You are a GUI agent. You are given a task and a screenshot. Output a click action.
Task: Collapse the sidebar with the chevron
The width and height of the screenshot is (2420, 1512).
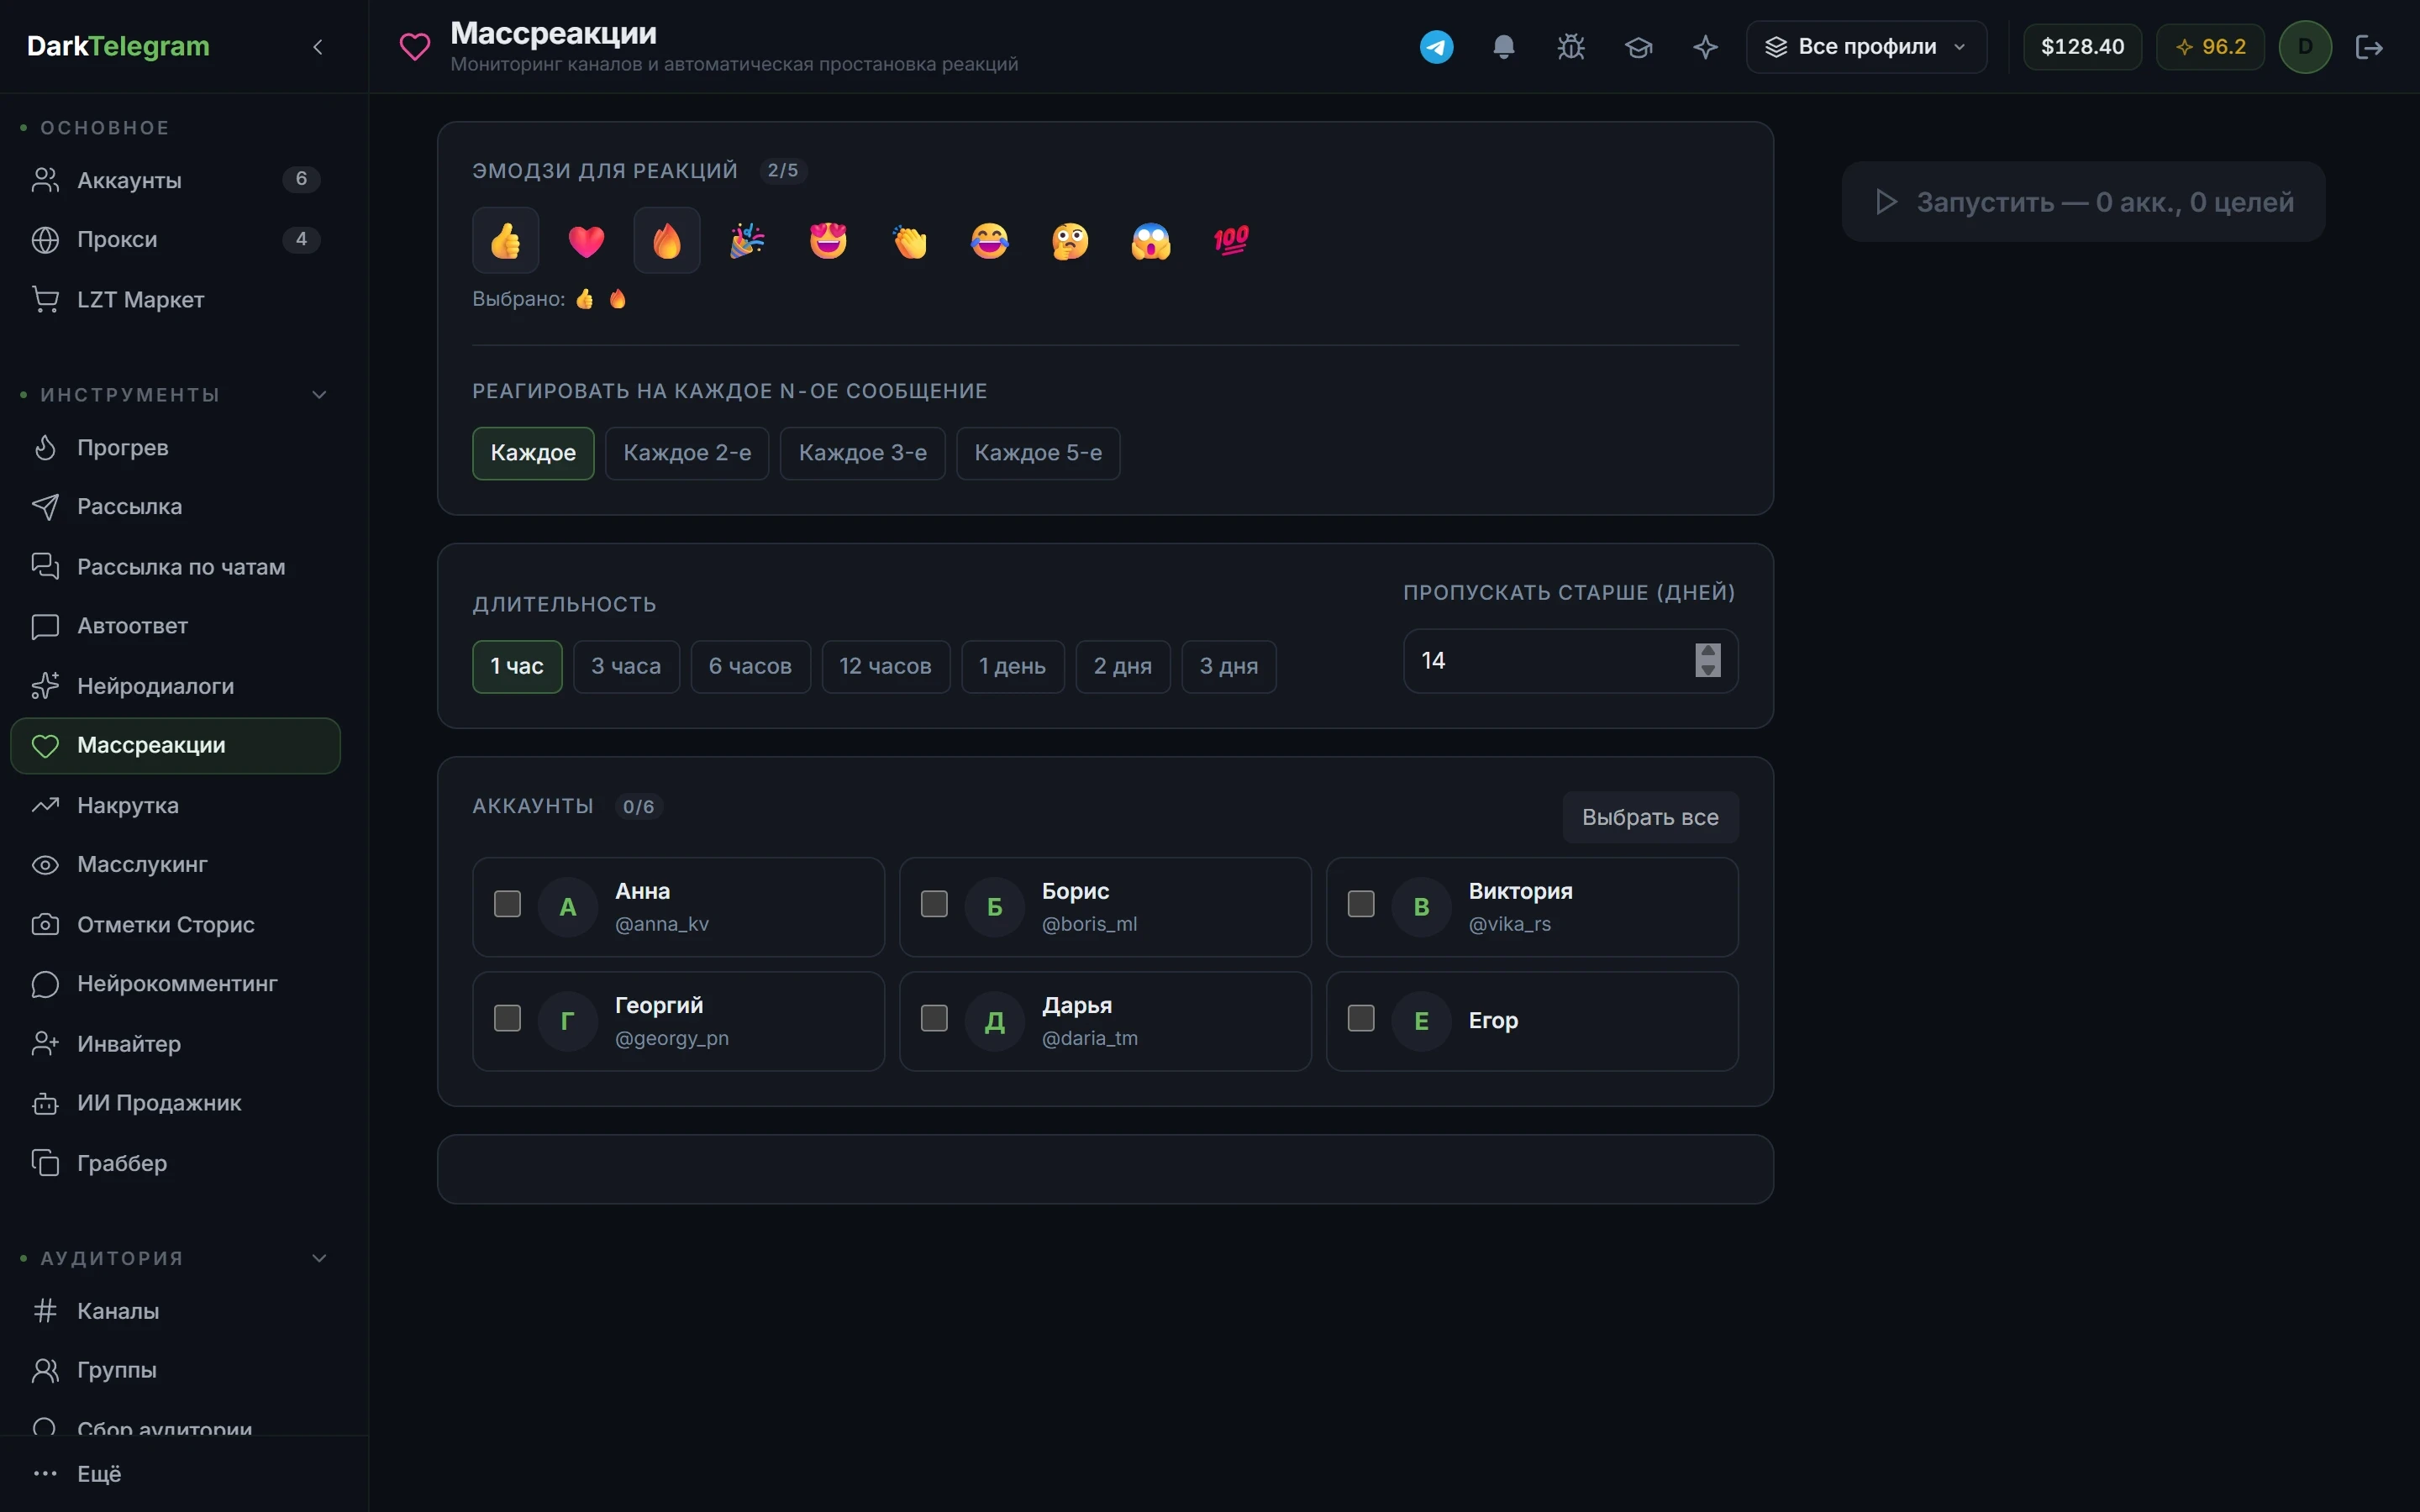point(318,47)
